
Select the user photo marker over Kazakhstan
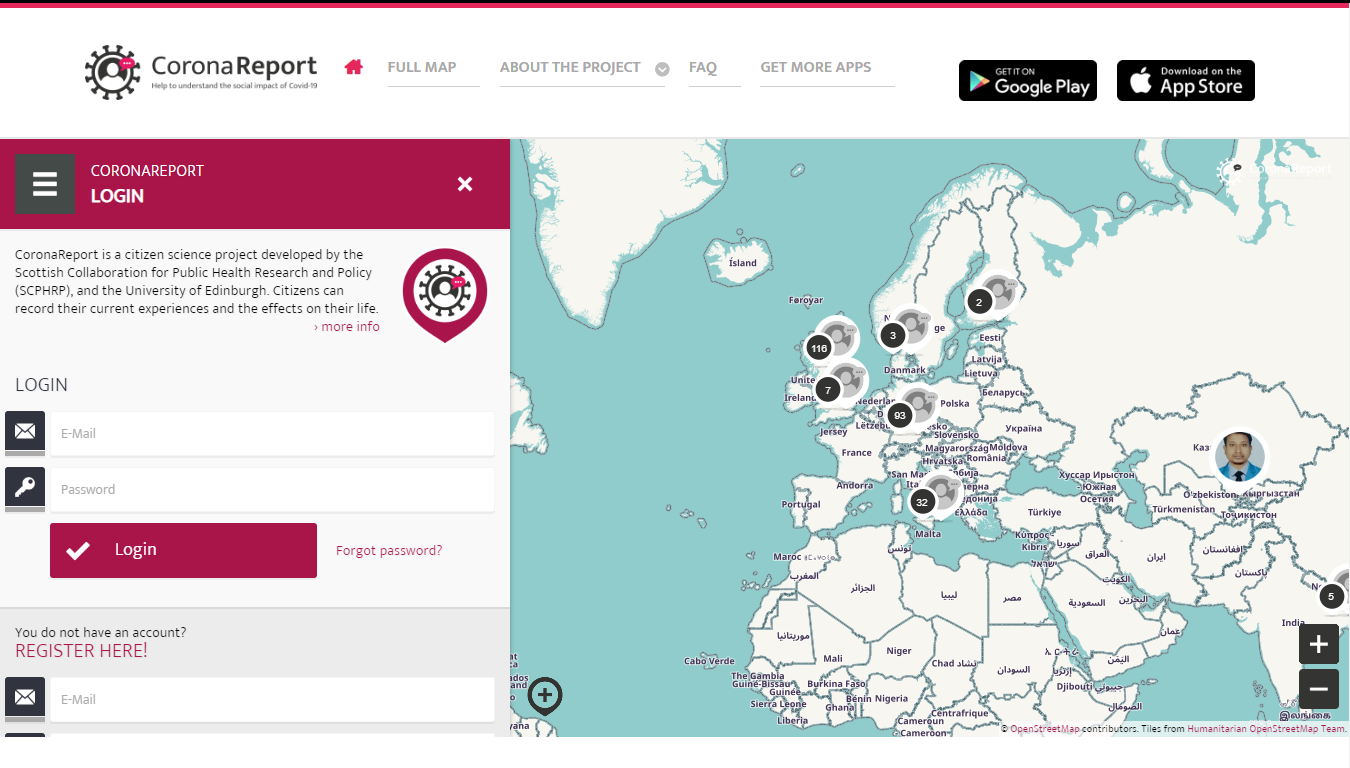tap(1240, 457)
